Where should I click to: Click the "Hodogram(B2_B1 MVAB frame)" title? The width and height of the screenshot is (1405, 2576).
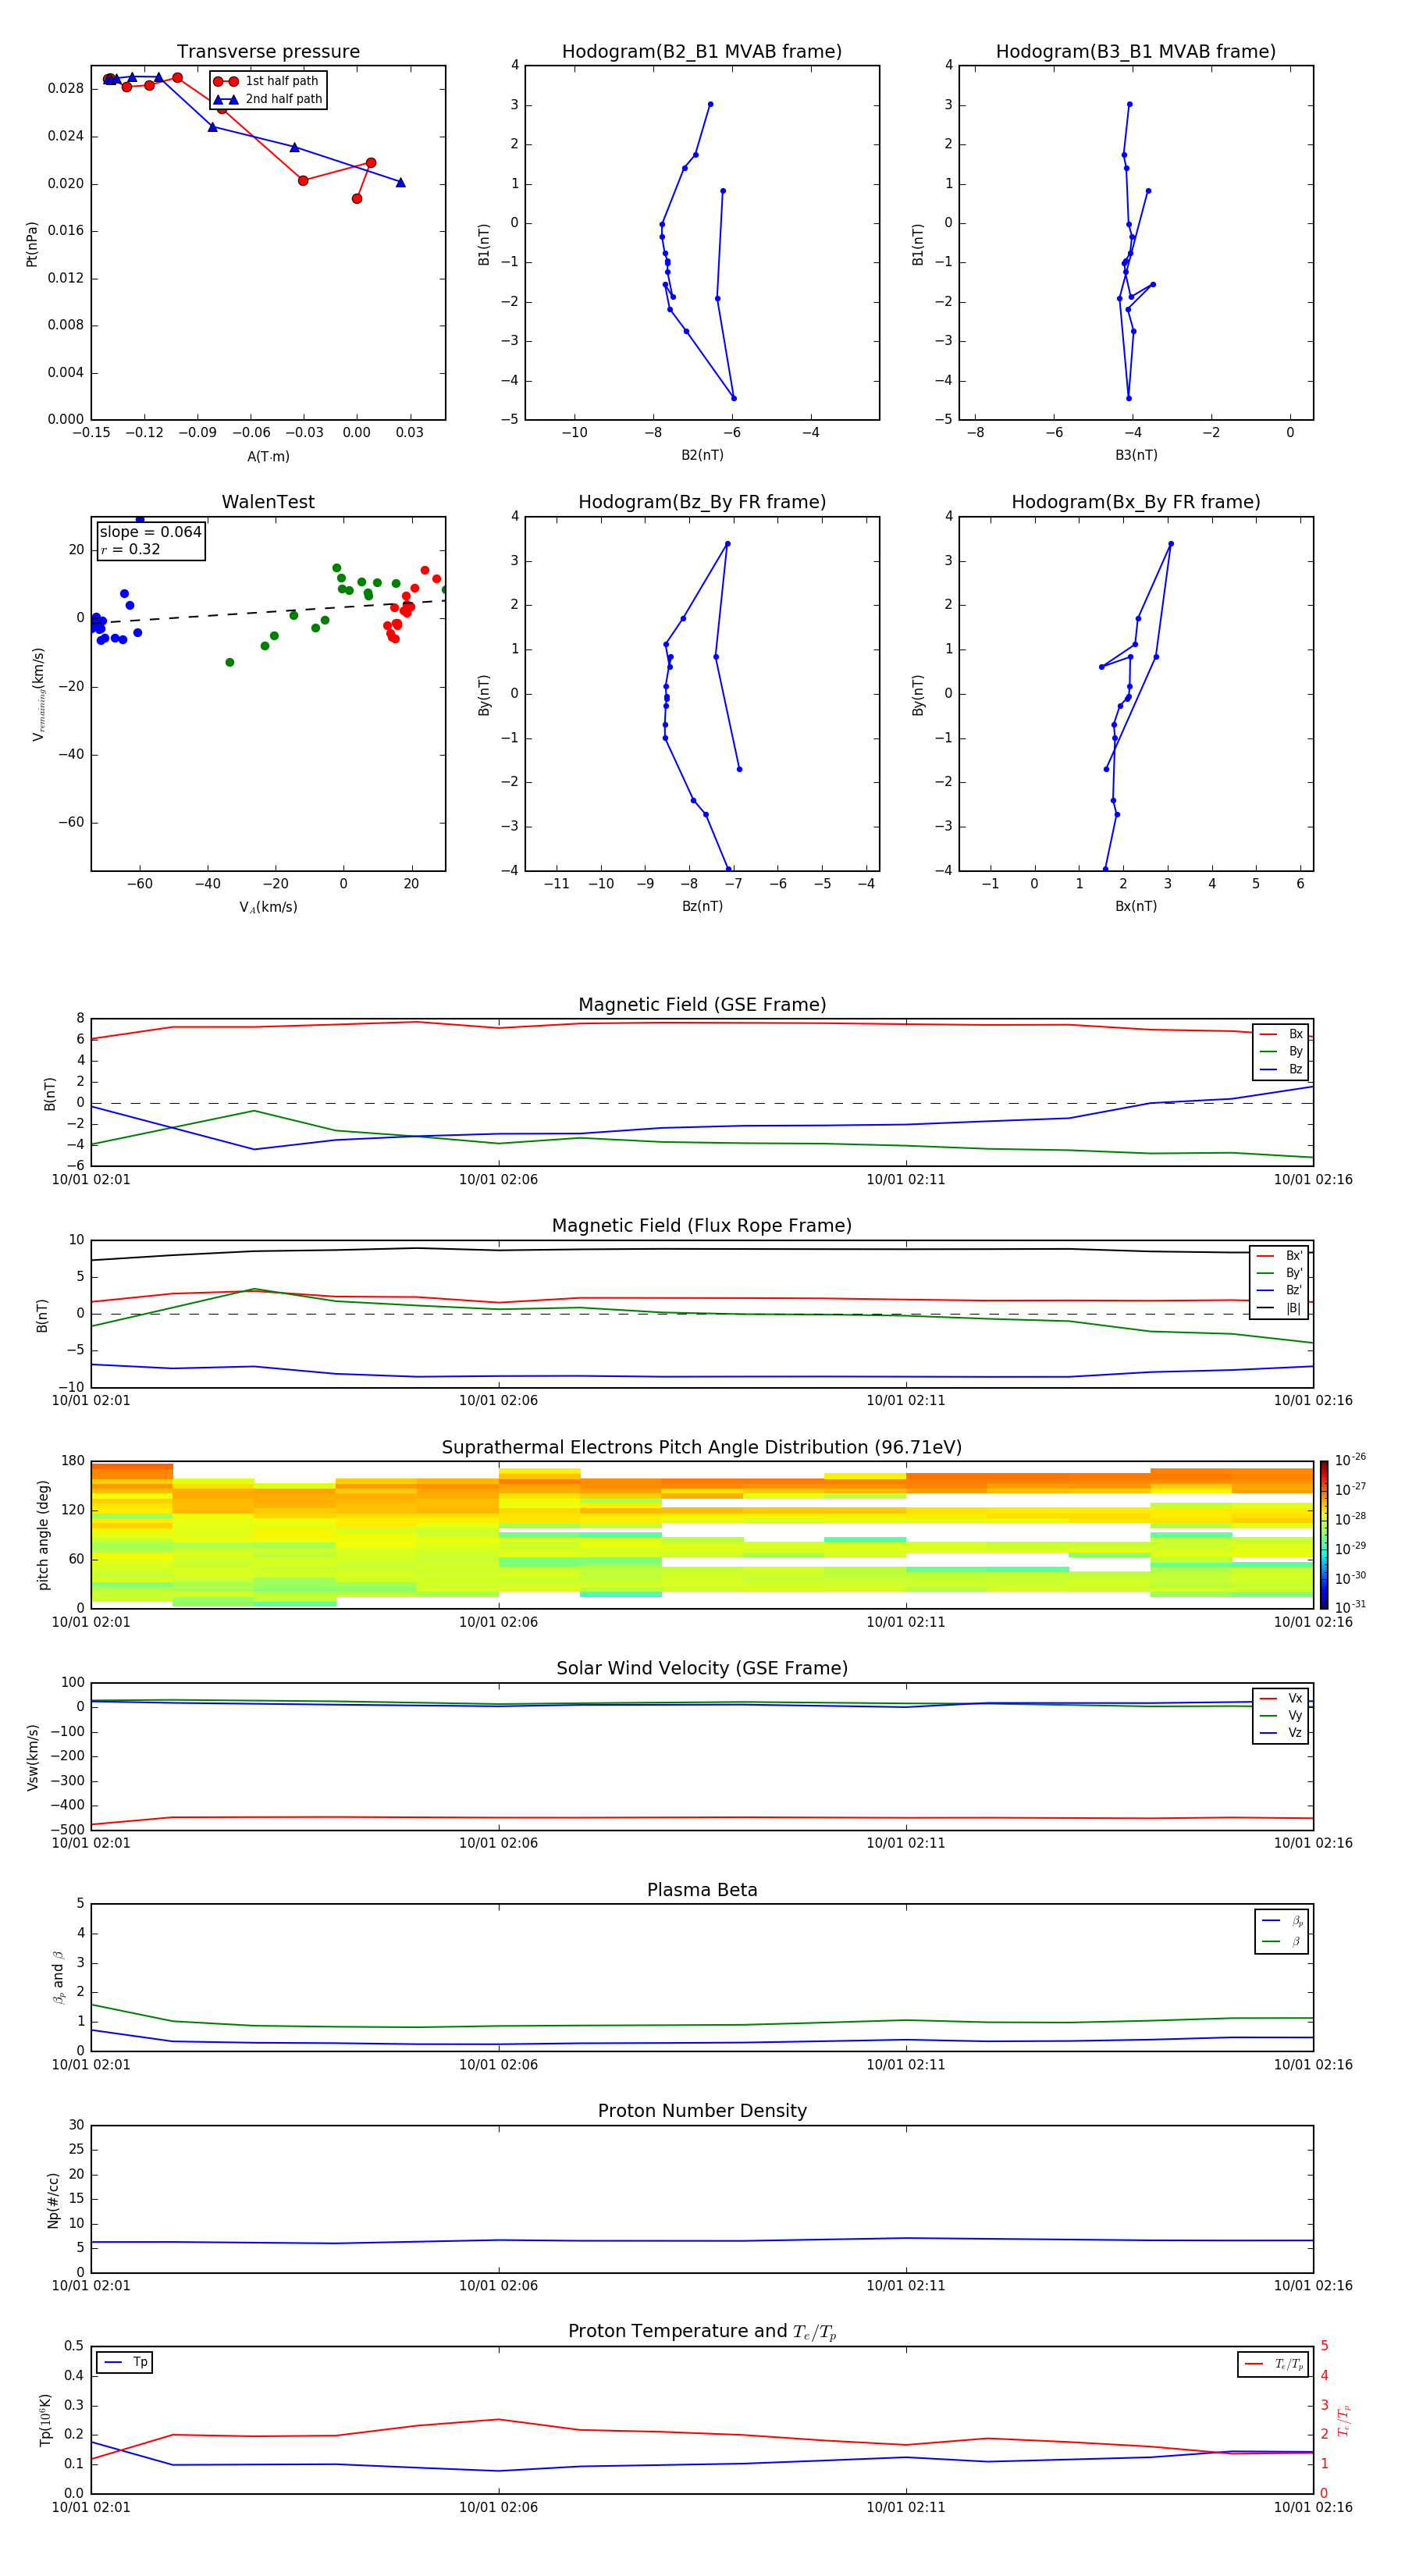(x=702, y=51)
